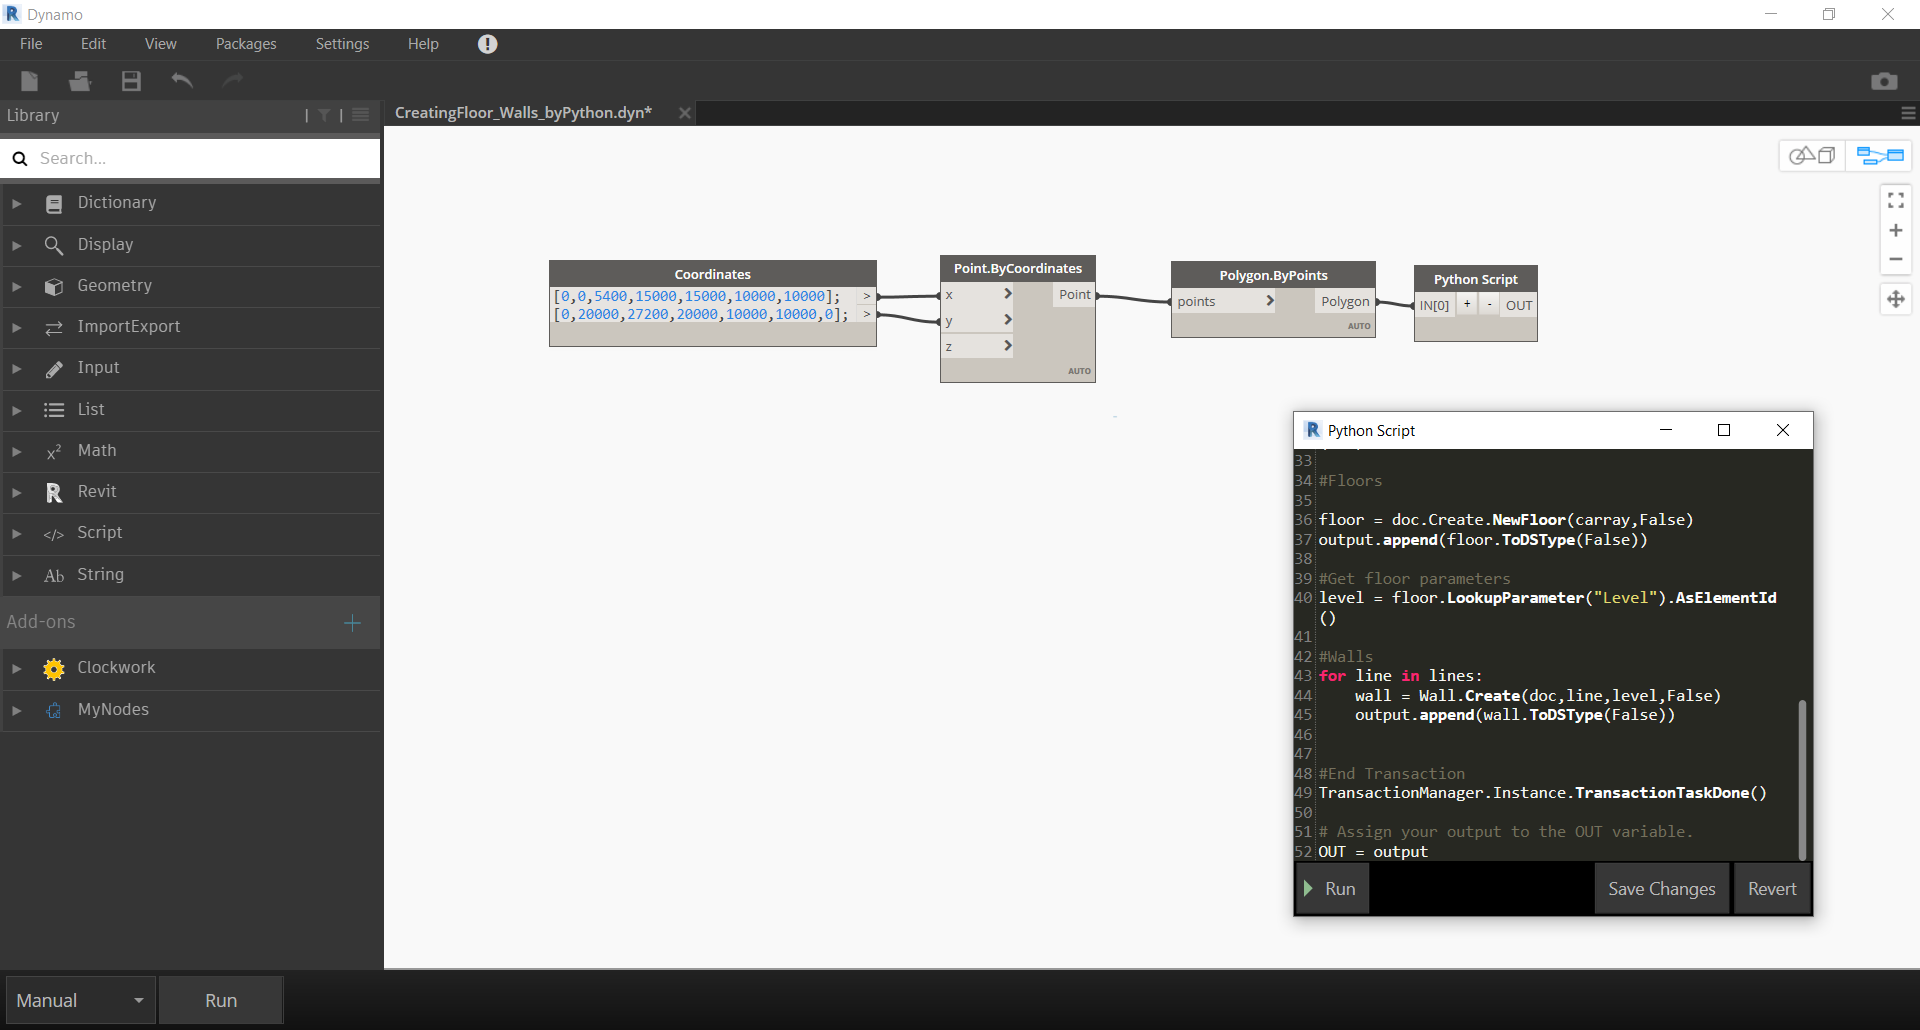Expand the MyNodes add-on tree
Screen dimensions: 1920x1030
coord(17,711)
